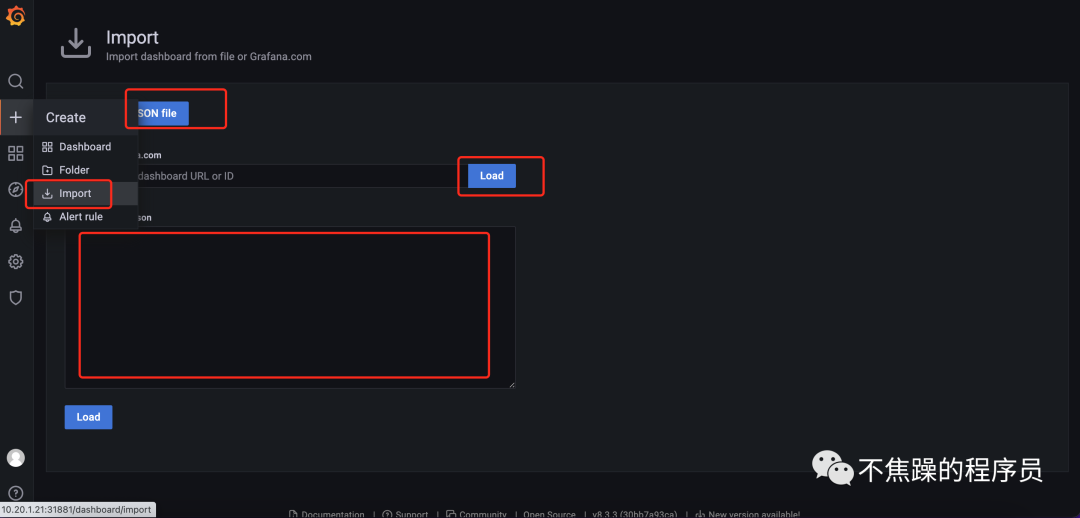Open the Help question mark icon
Image resolution: width=1080 pixels, height=518 pixels.
click(x=15, y=493)
